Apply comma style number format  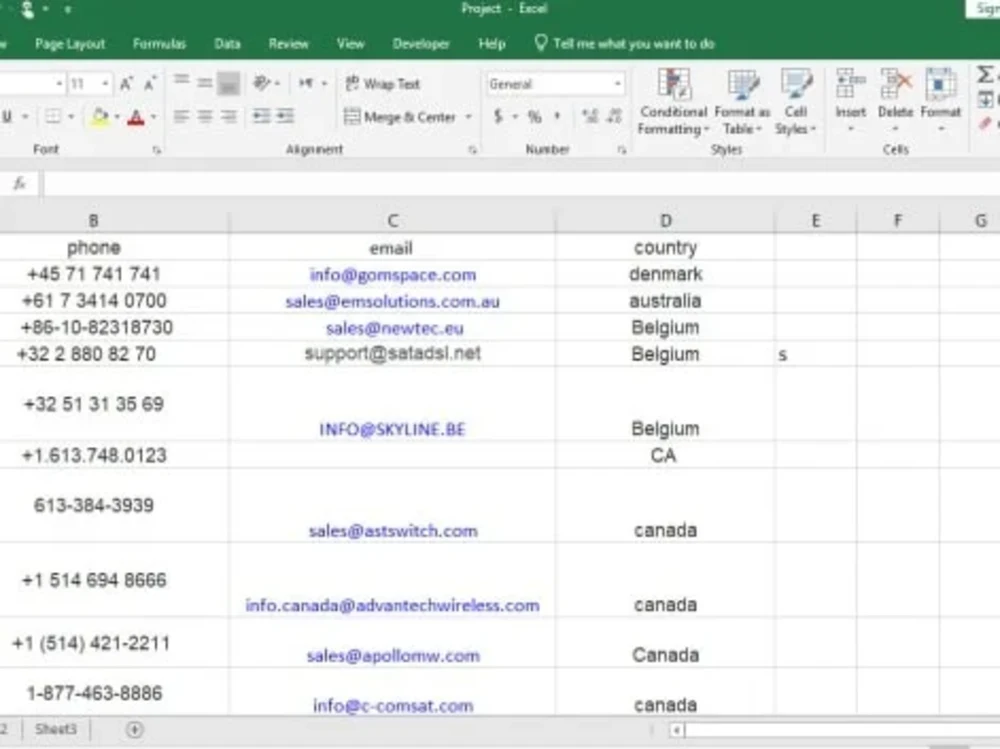(x=557, y=116)
